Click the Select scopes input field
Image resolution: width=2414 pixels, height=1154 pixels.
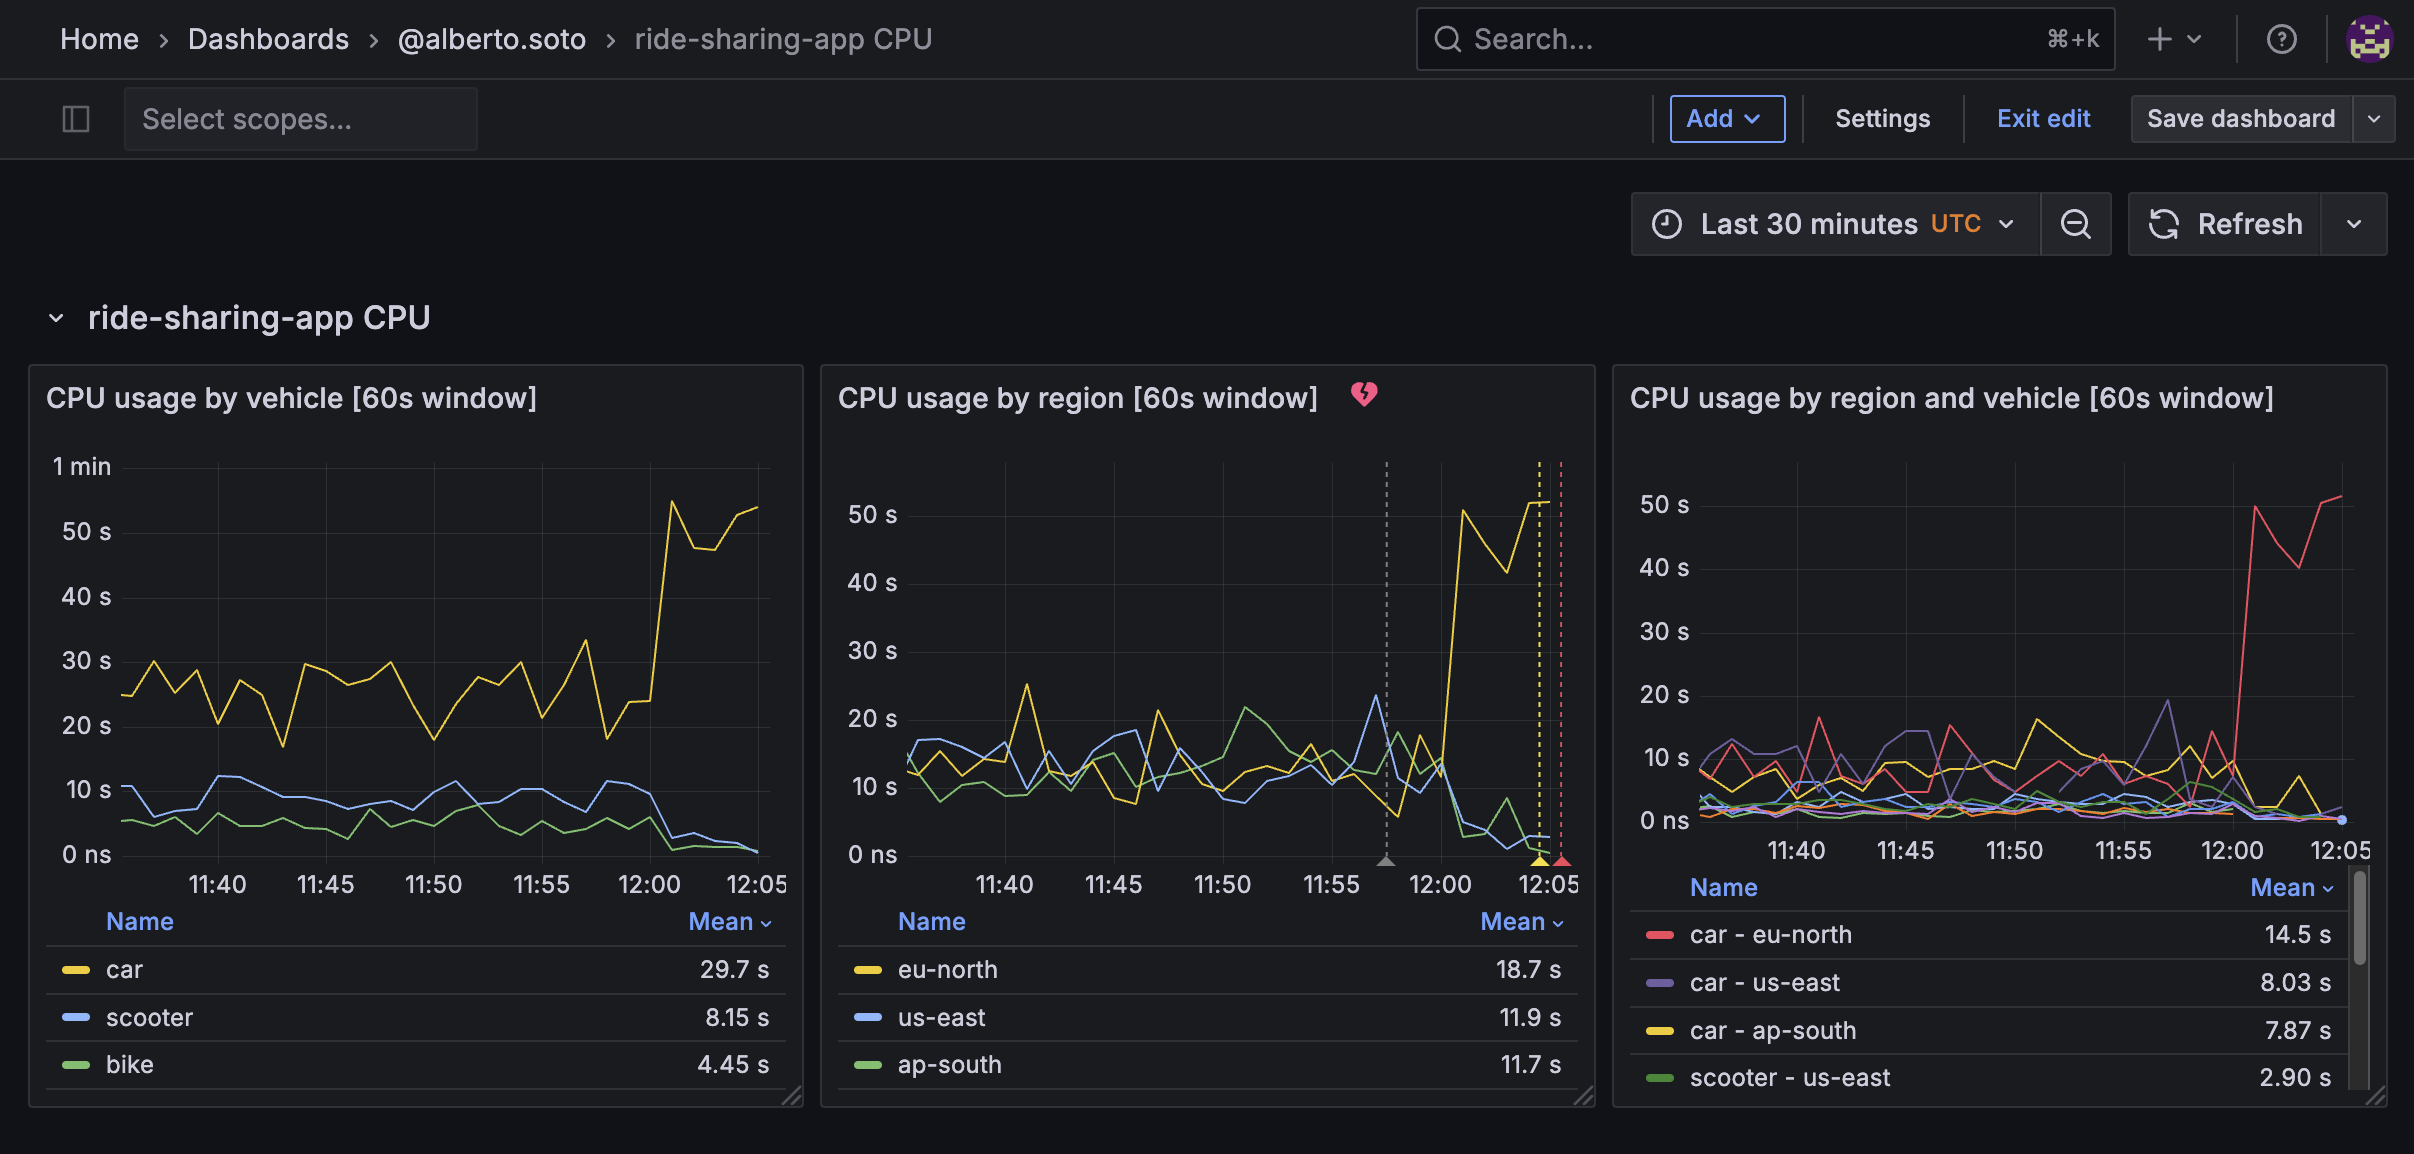(300, 119)
